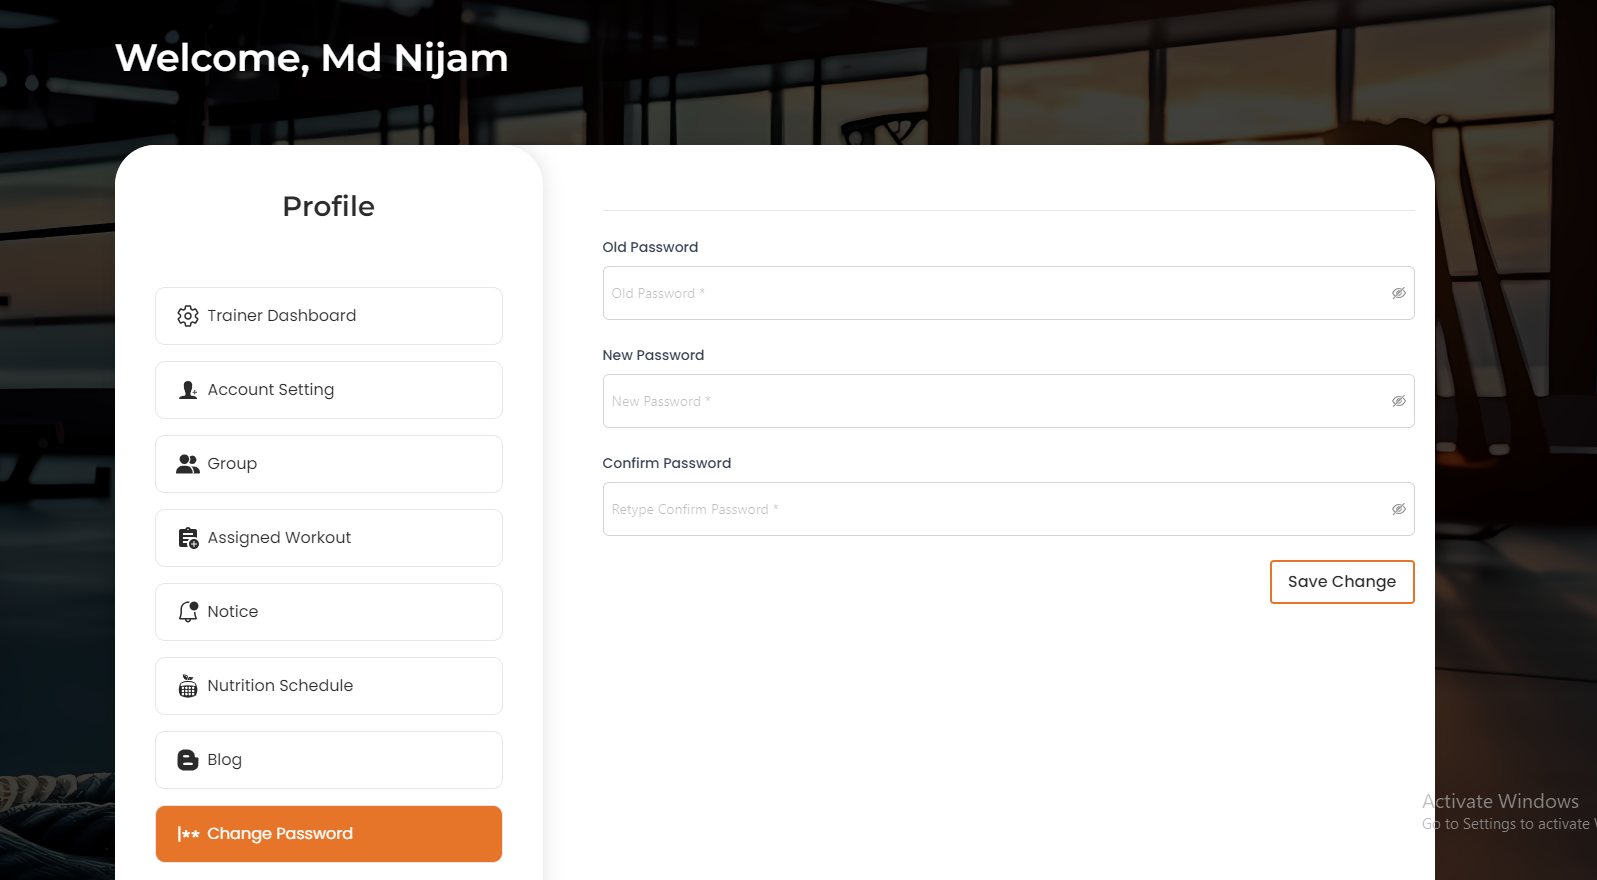Select the Change Password menu button
Screen dimensions: 1597x880
click(328, 834)
